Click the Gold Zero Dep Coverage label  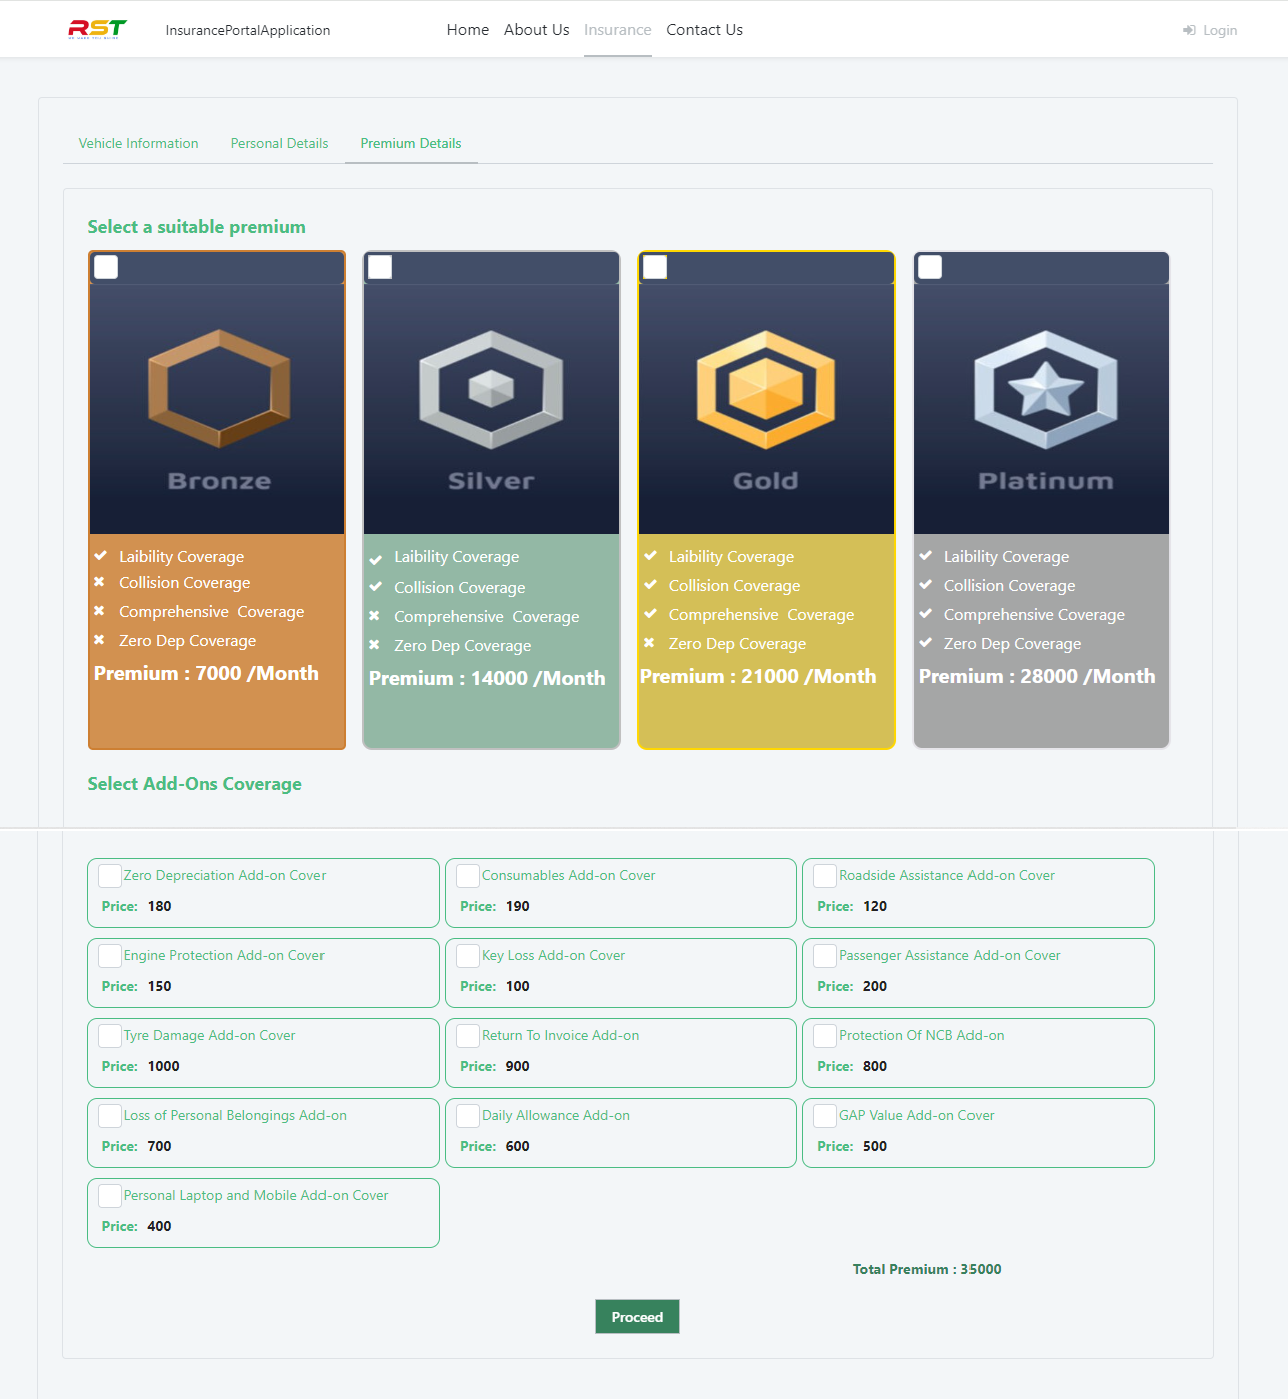(737, 644)
